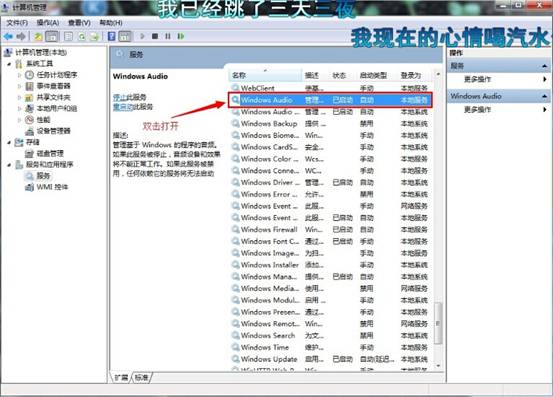The image size is (553, 397).
Task: Click the Pause Service icon
Action: (x=168, y=36)
